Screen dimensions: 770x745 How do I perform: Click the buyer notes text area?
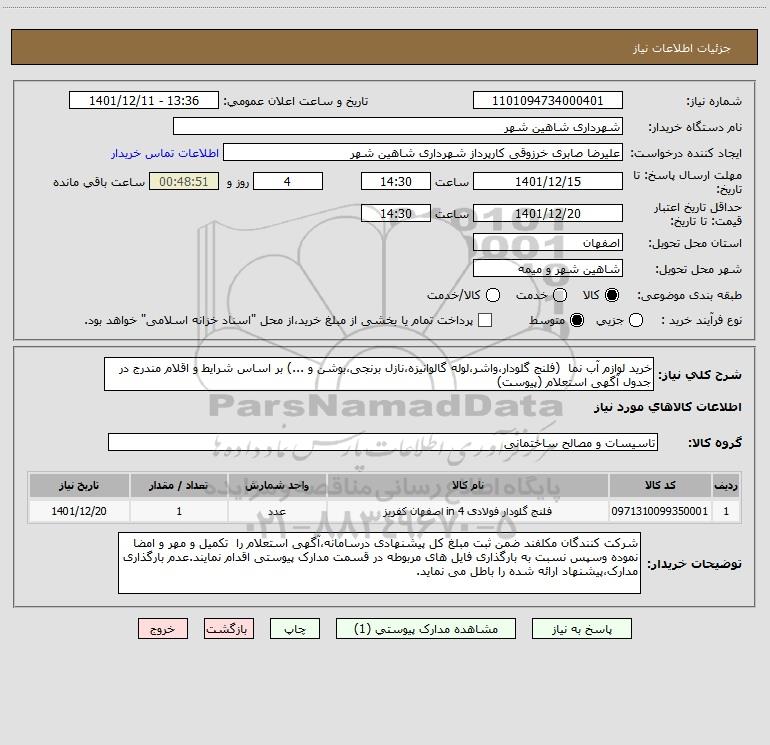click(379, 563)
